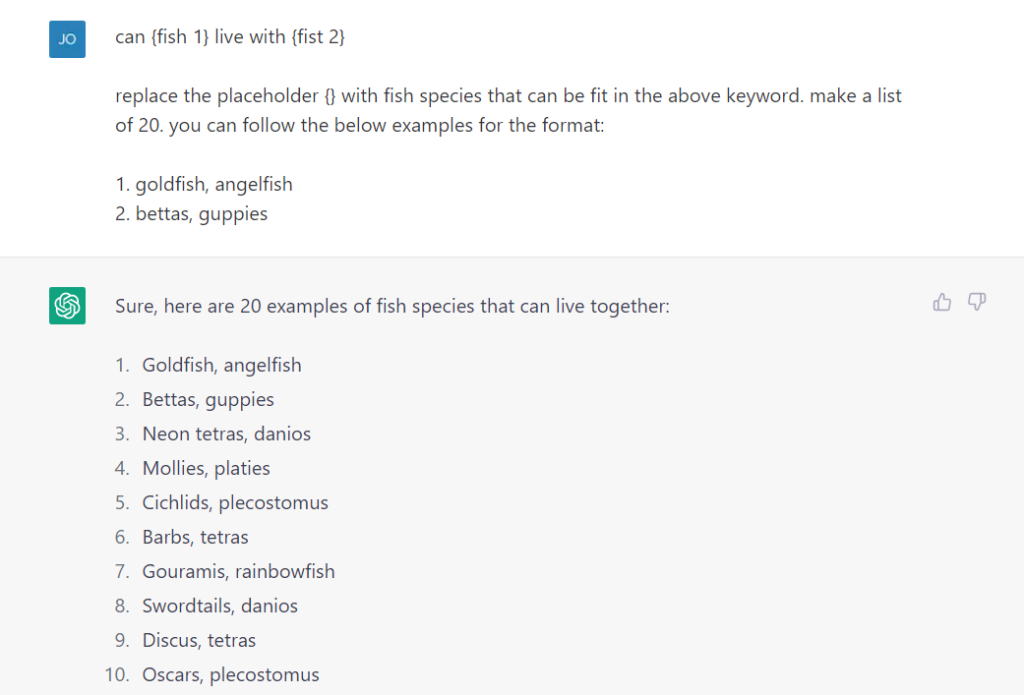Click response list item "Bettas, guppies"
The width and height of the screenshot is (1024, 695).
(208, 400)
